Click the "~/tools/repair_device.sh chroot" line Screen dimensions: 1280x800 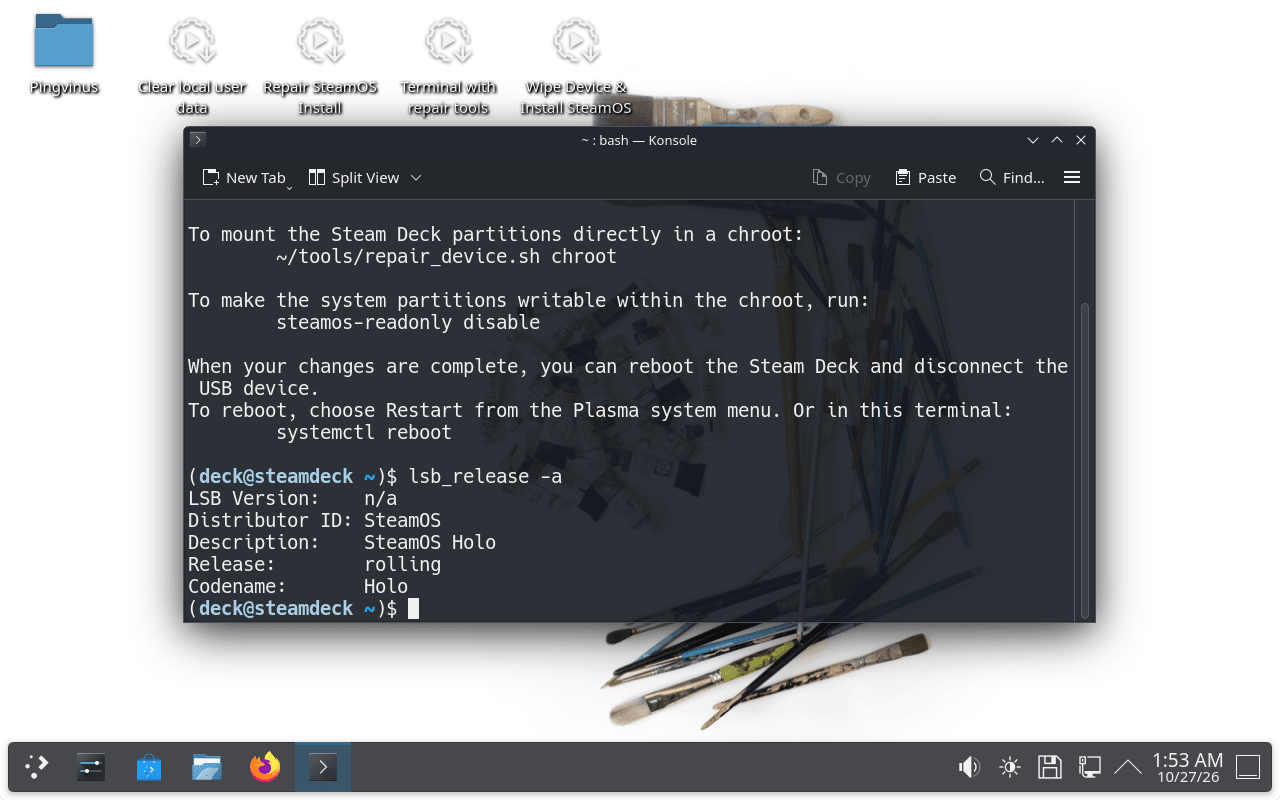446,256
